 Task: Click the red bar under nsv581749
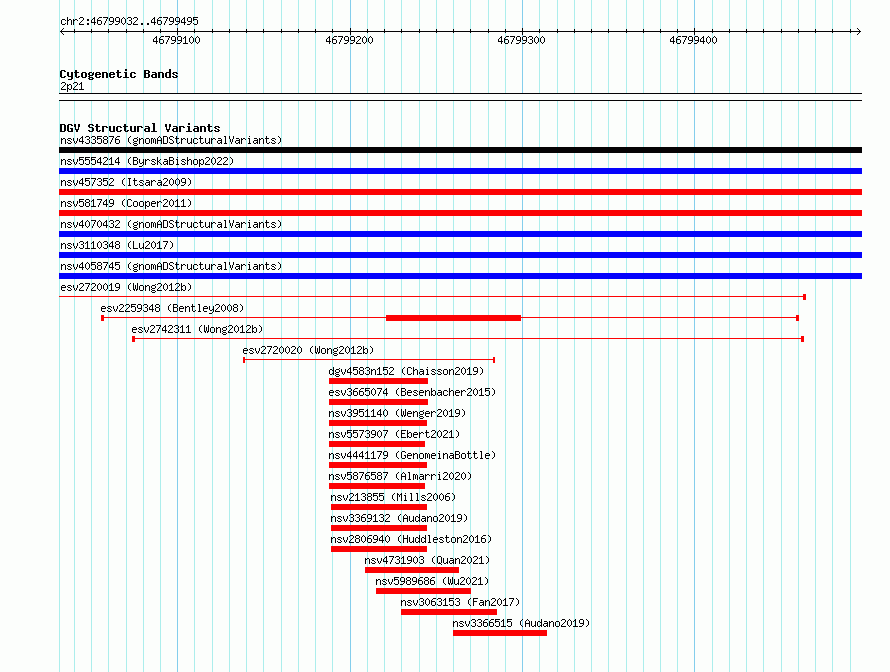tap(460, 213)
